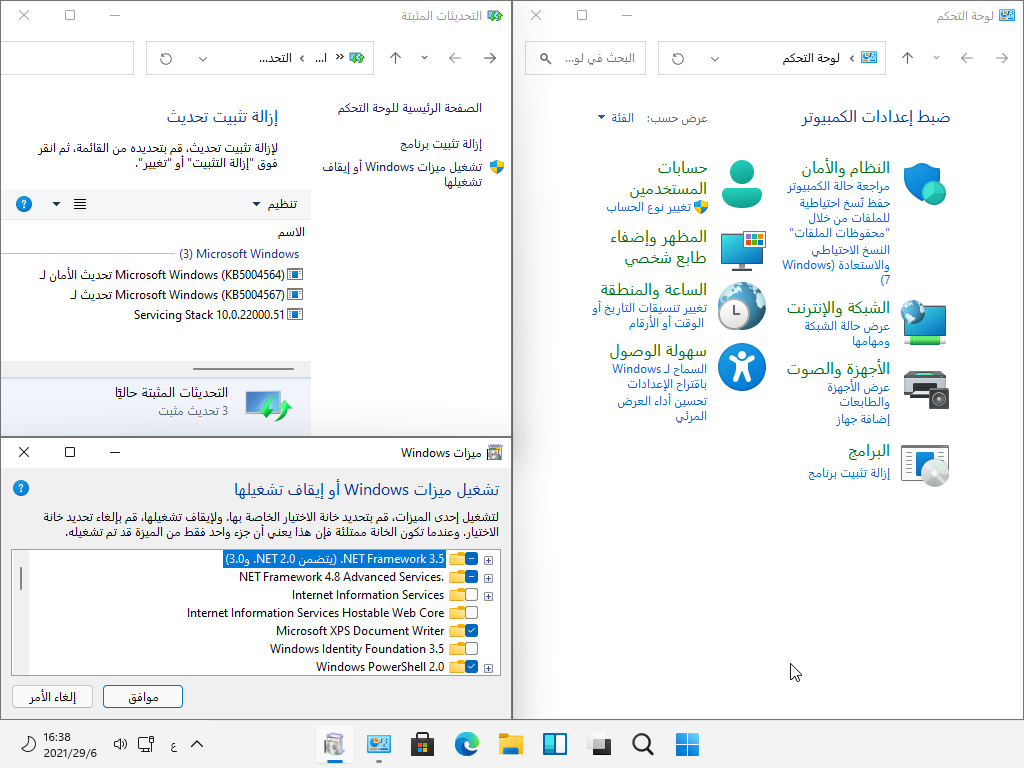This screenshot has width=1024, height=768.
Task: Enable Windows Identity Foundation 3.5 checkbox
Action: point(472,648)
